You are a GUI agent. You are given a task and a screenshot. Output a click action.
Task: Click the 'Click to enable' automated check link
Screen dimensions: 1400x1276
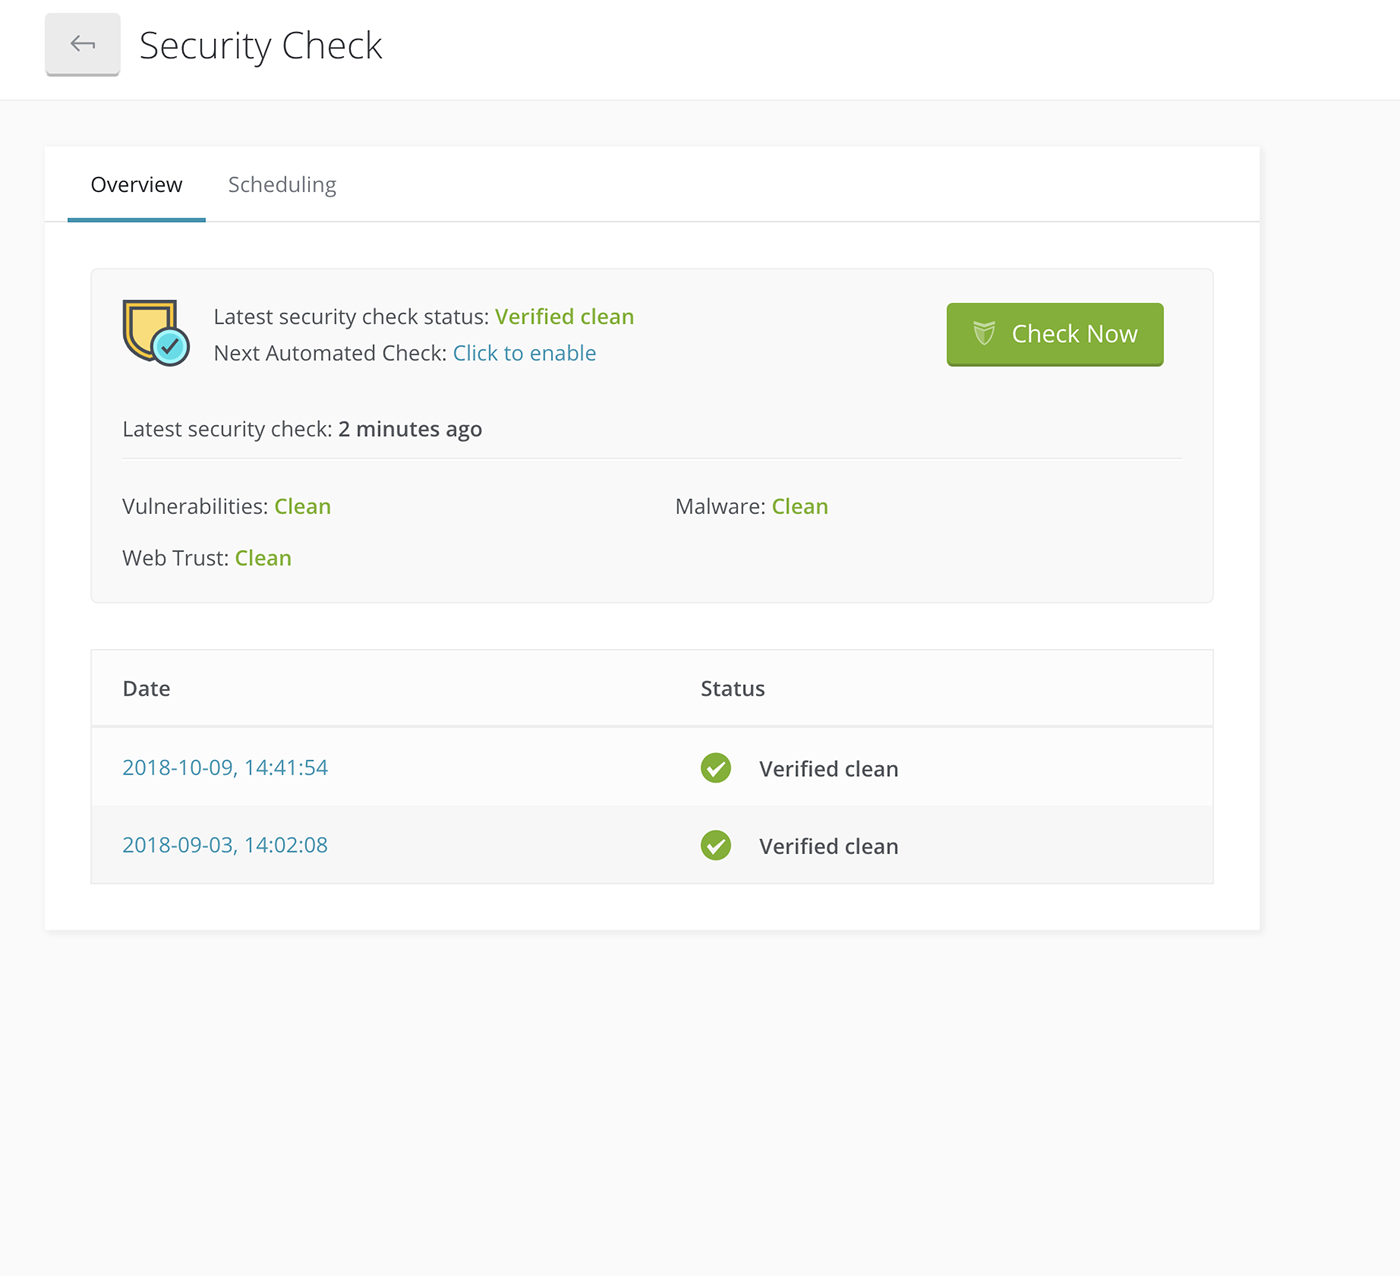(x=524, y=353)
